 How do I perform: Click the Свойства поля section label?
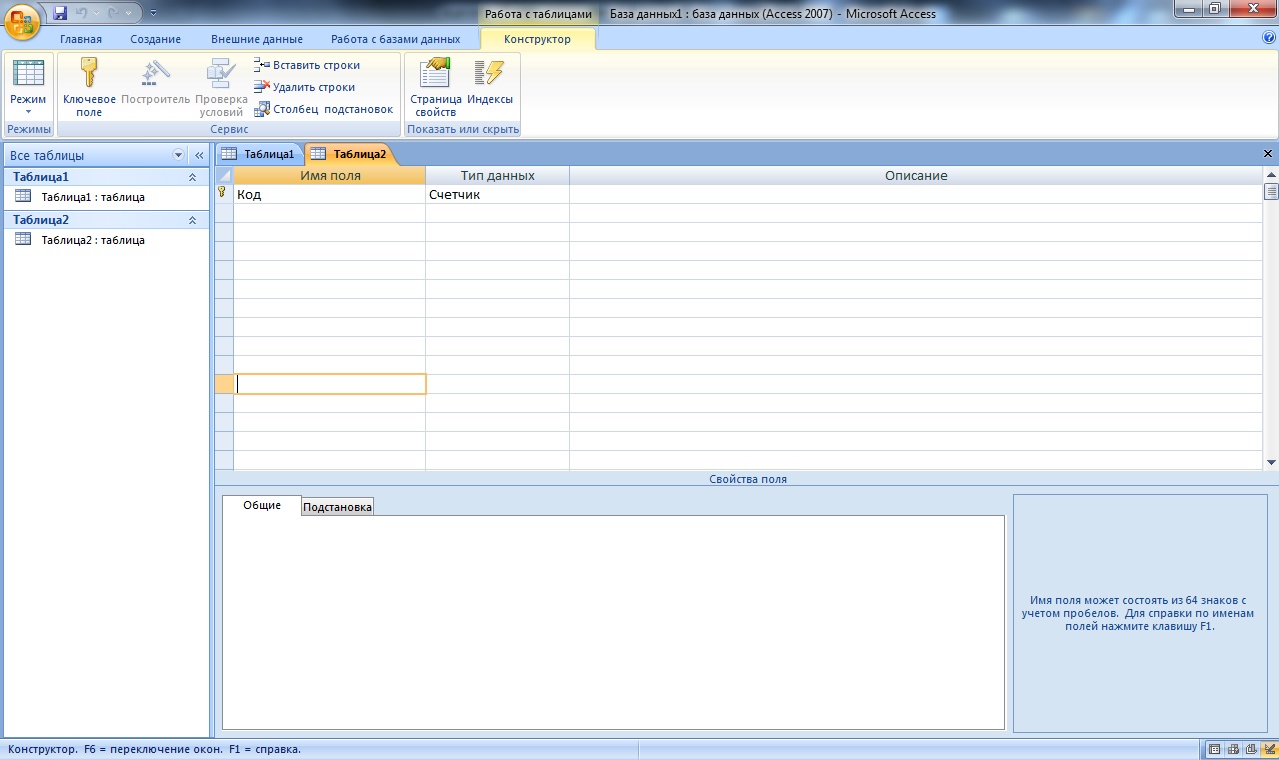tap(748, 479)
